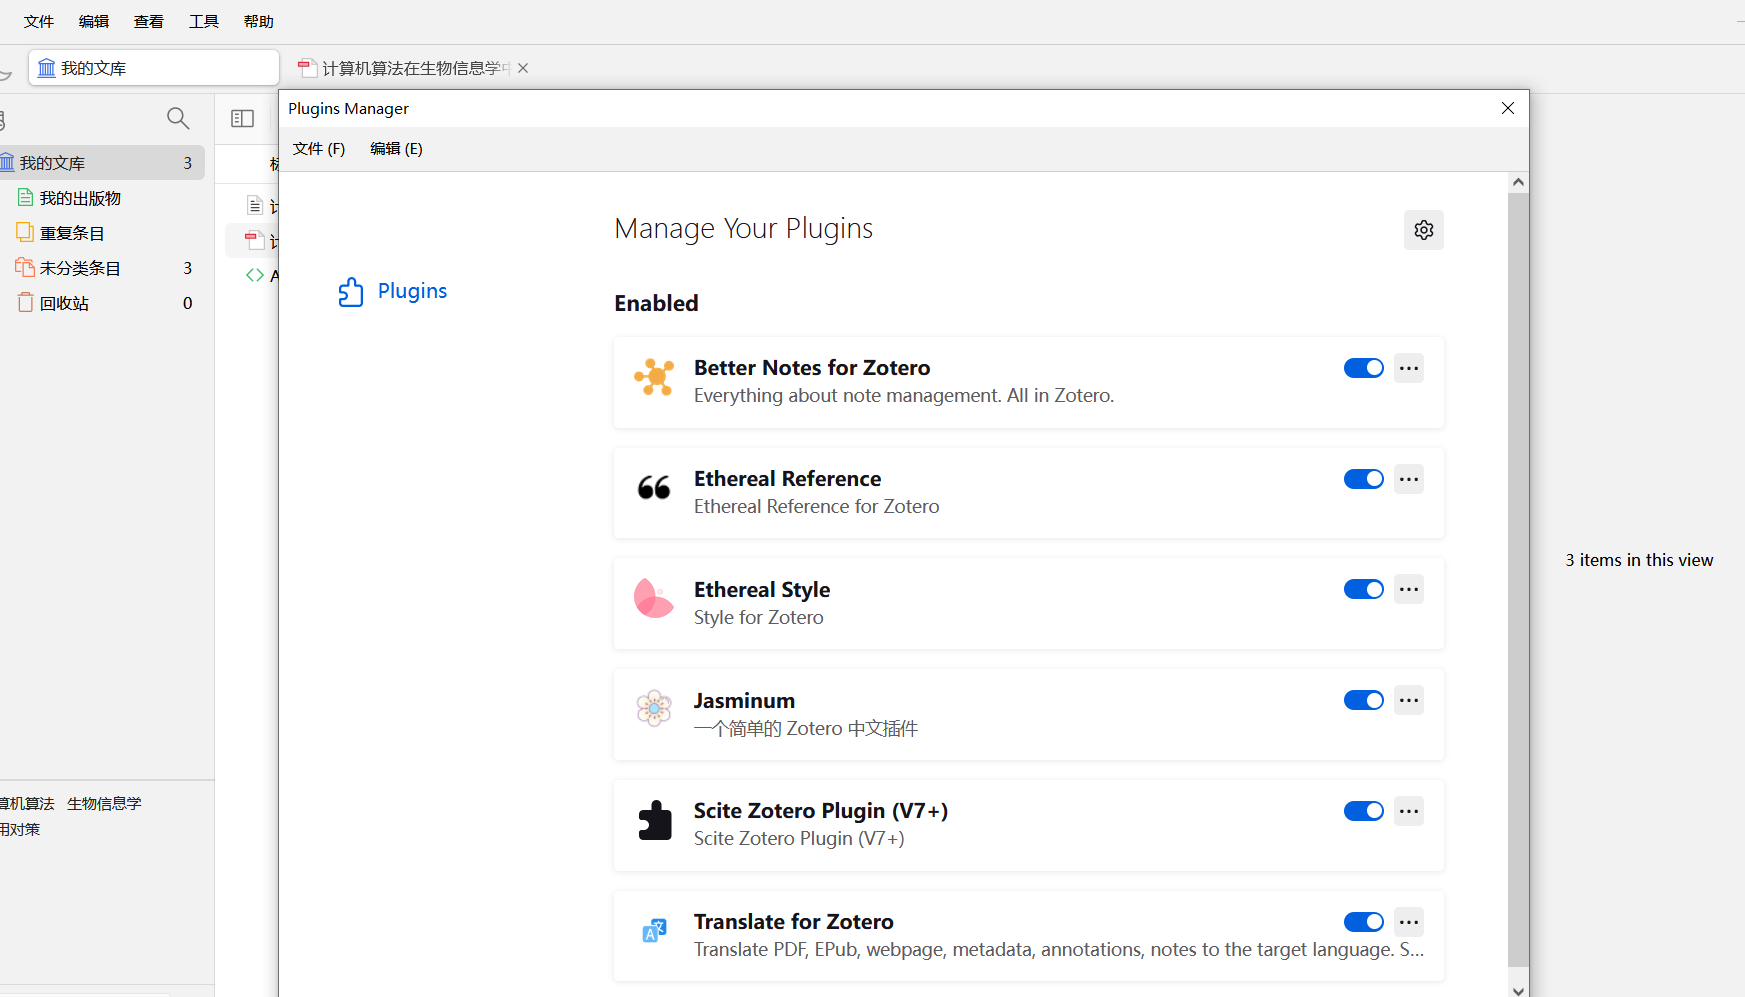Click the code-brackets item icon in list
Image resolution: width=1745 pixels, height=997 pixels.
(x=255, y=275)
